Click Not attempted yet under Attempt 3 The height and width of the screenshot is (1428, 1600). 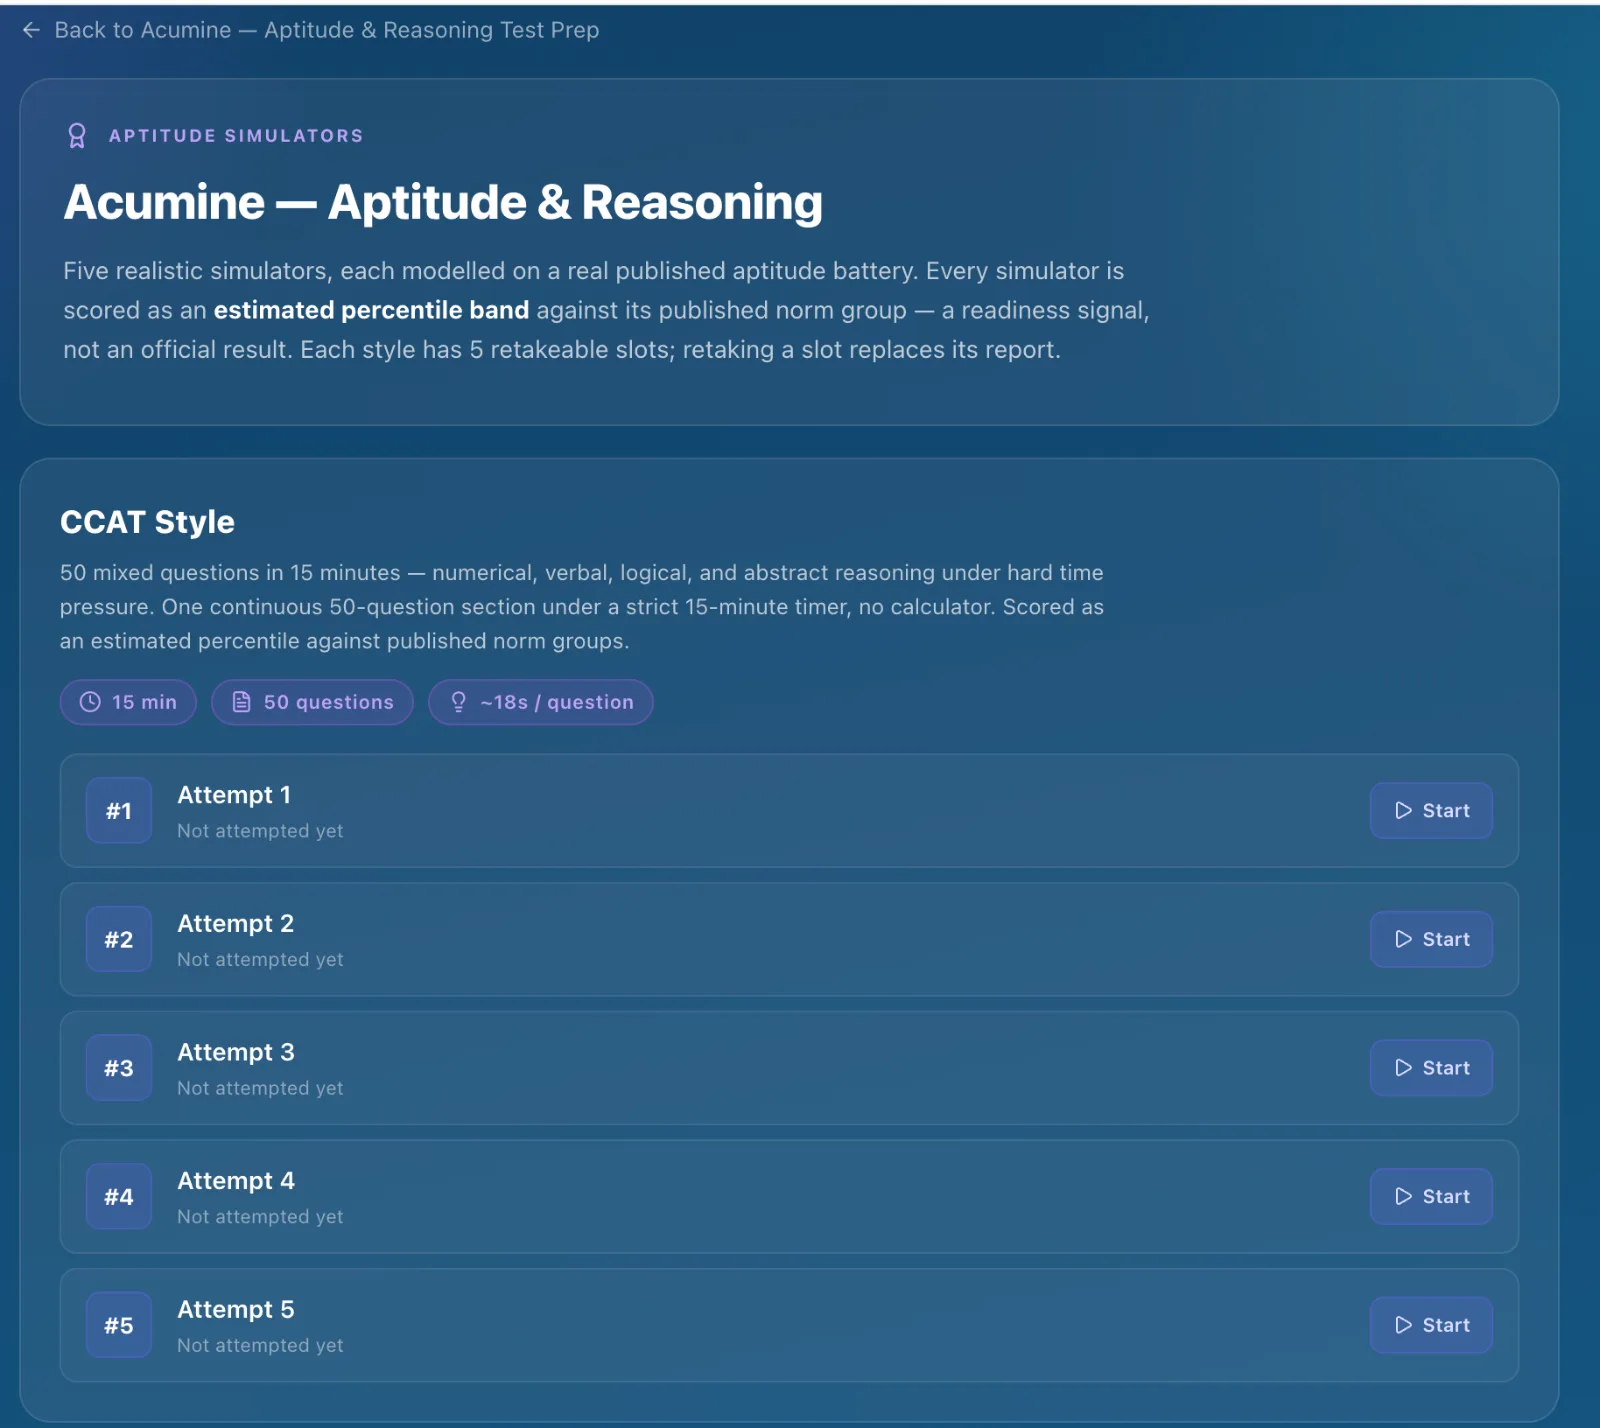[260, 1088]
